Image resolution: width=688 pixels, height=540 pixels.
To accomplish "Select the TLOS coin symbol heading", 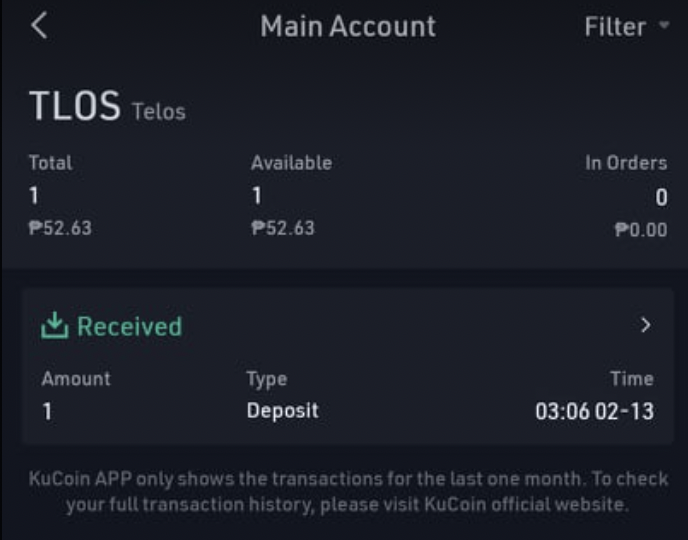I will (x=75, y=105).
